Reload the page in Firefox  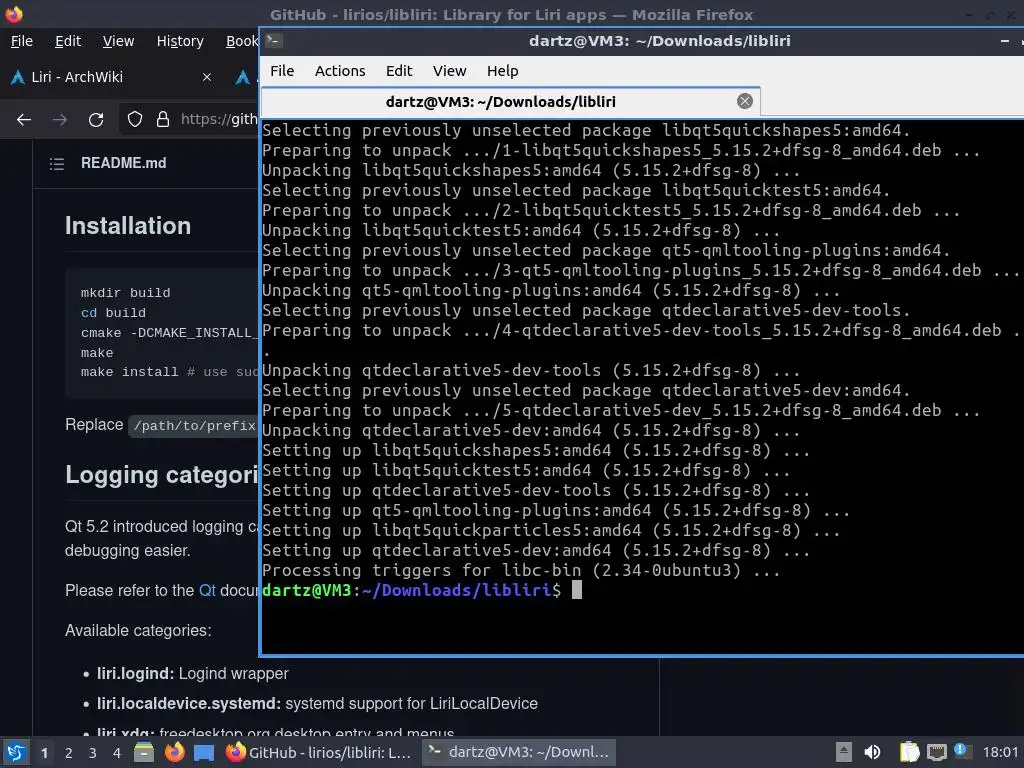(x=96, y=120)
